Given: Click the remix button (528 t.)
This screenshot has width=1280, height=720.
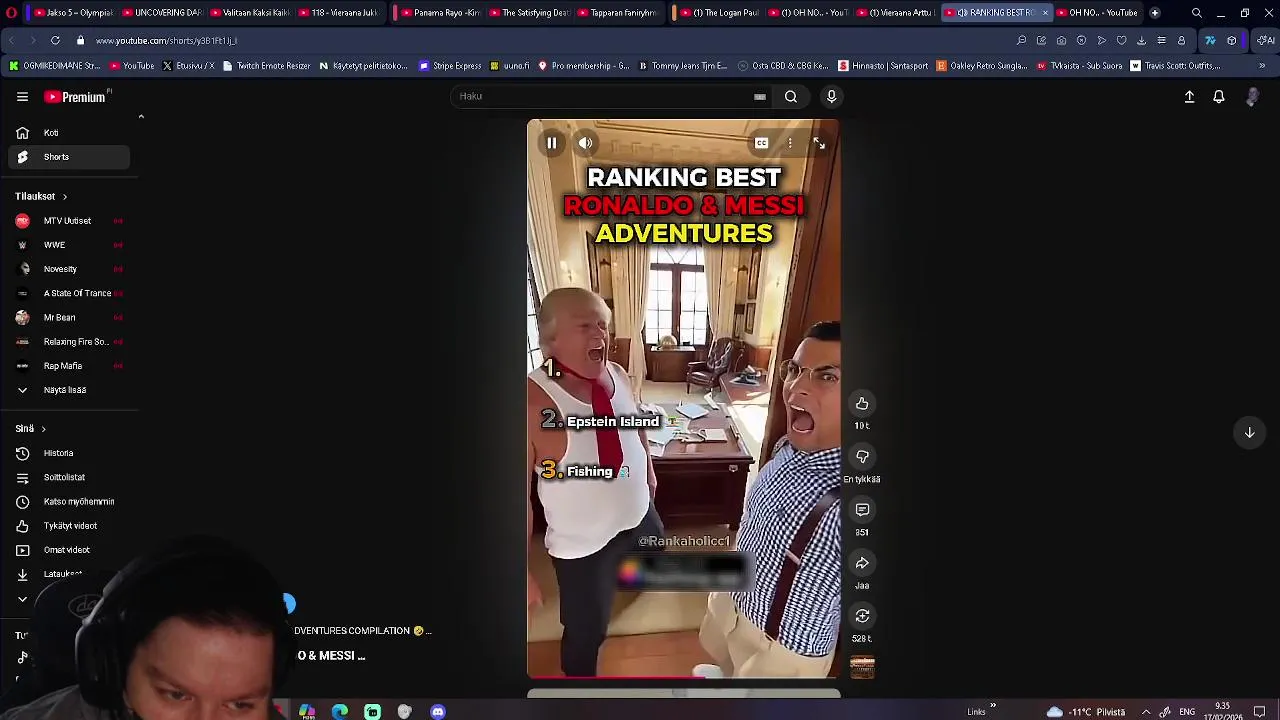Looking at the screenshot, I should click(x=862, y=616).
